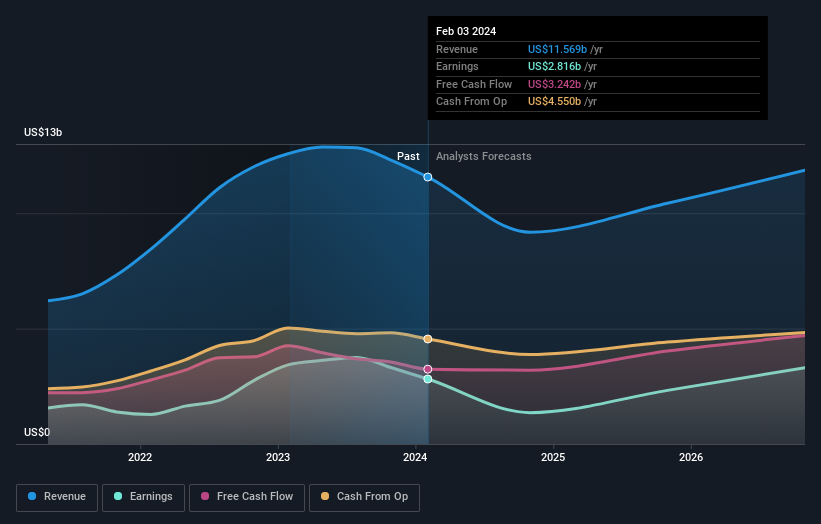Select the Free Cash Flow data point marker

428,370
